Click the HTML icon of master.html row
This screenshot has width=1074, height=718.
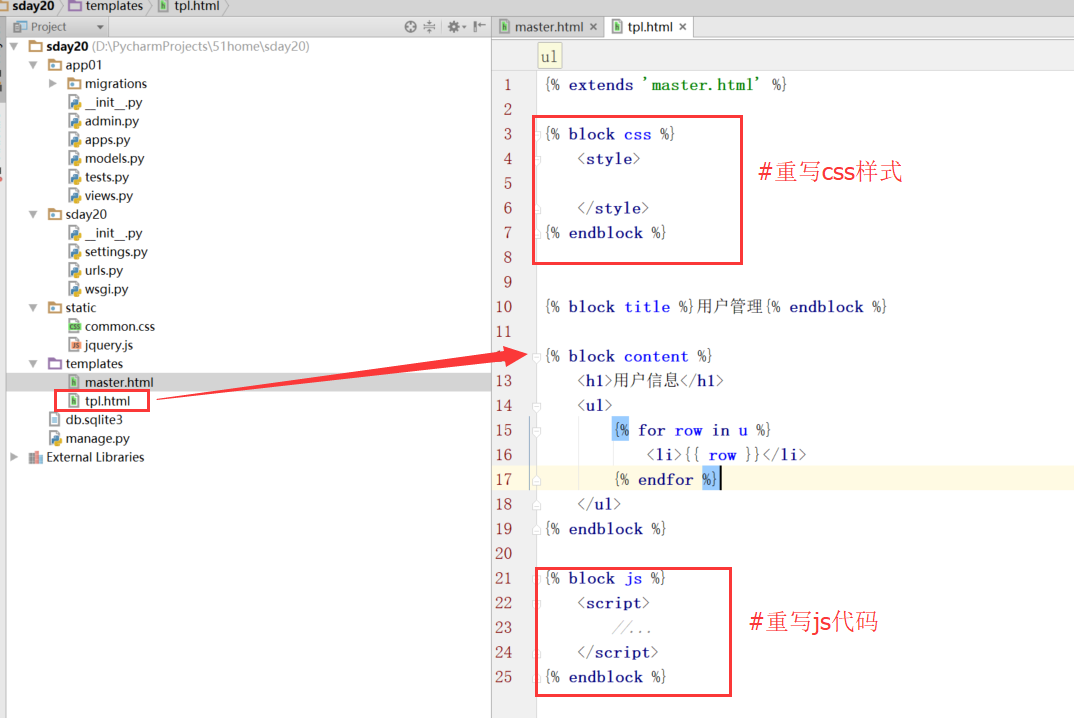[x=75, y=382]
